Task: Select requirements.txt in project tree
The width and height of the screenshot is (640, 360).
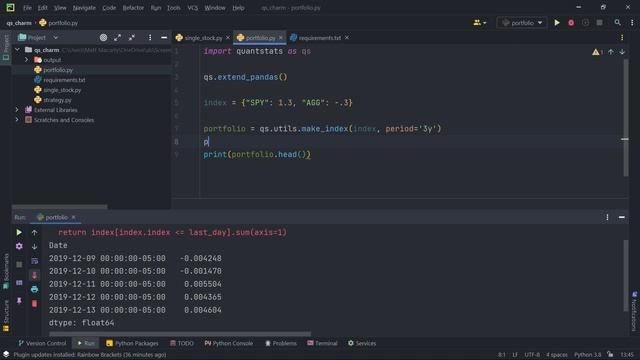Action: [64, 80]
